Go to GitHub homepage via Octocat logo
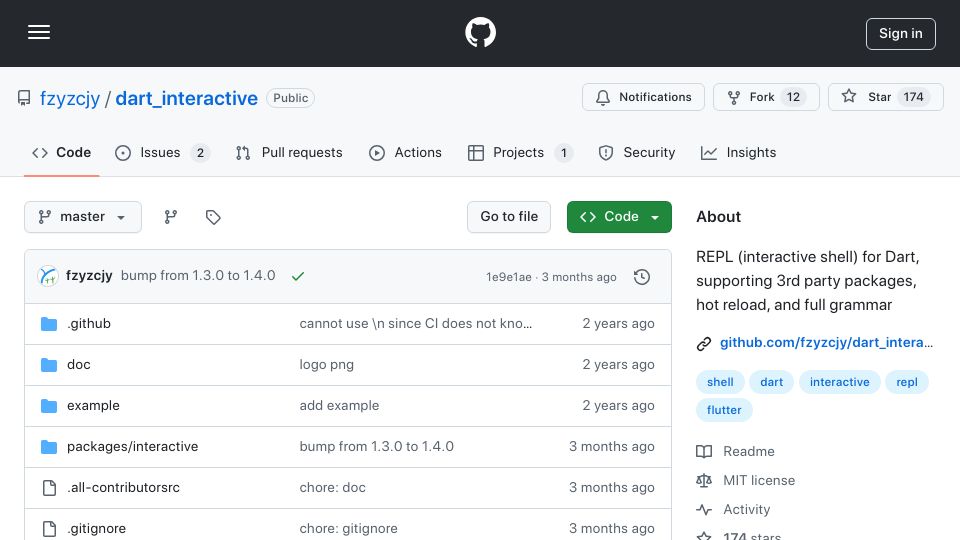 click(x=480, y=32)
